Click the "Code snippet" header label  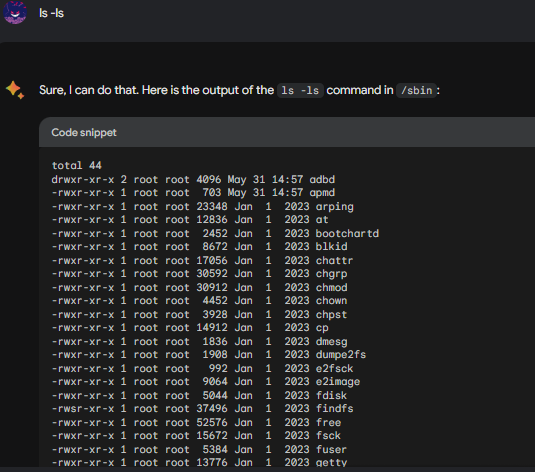tap(84, 132)
